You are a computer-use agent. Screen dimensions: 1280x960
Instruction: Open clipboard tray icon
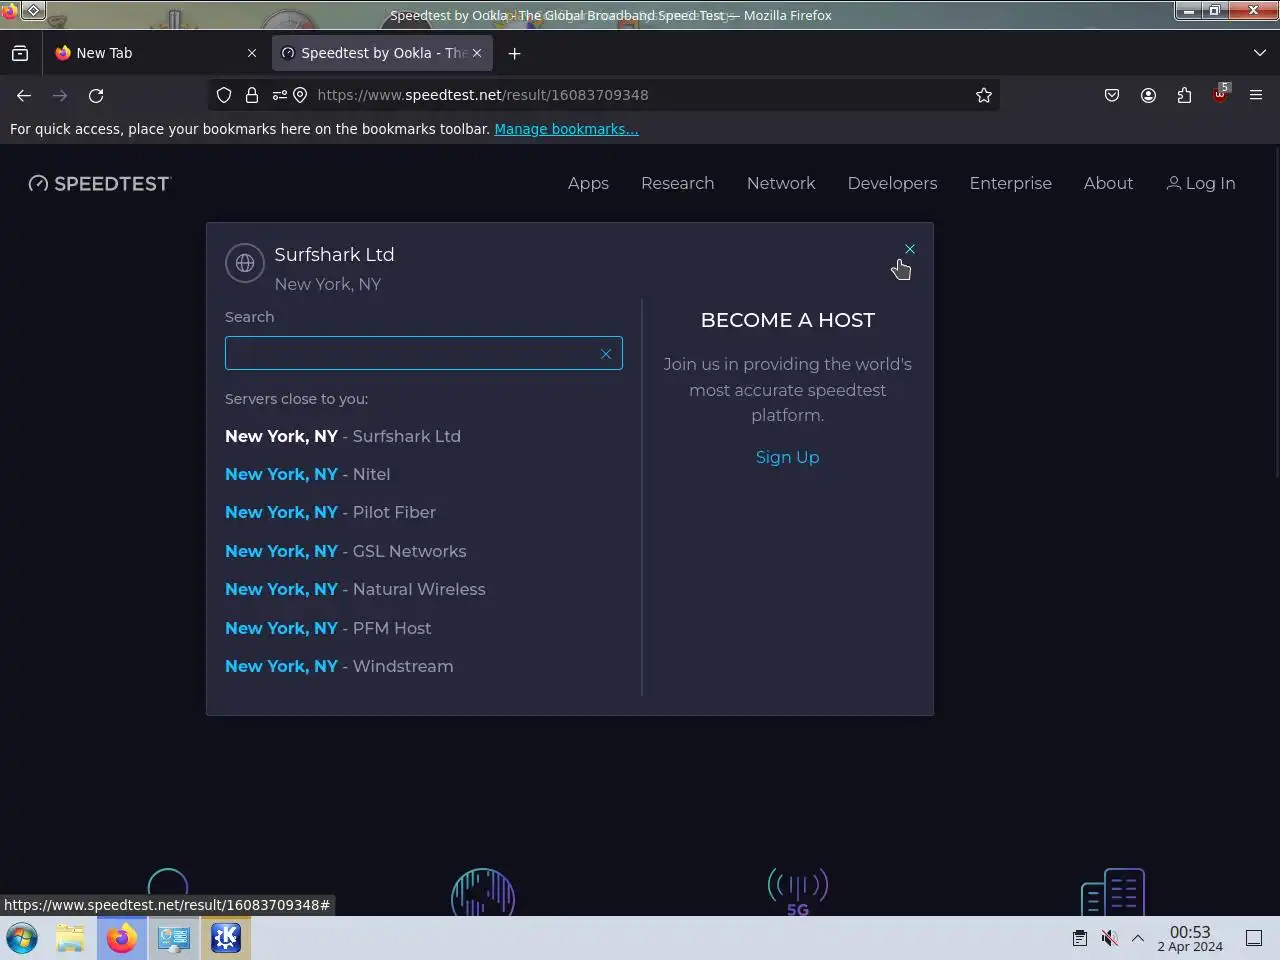click(1080, 938)
